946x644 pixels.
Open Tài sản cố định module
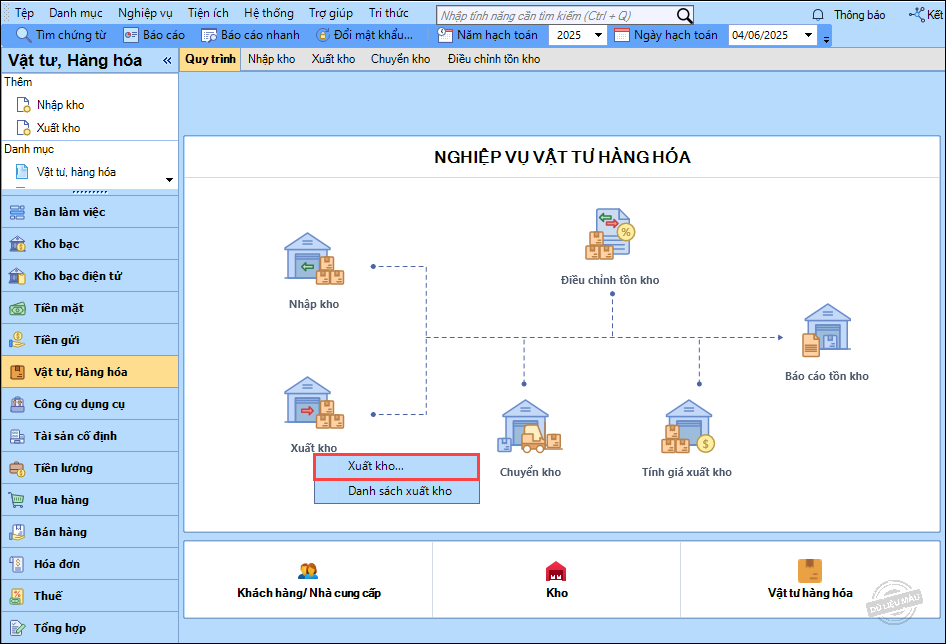[x=90, y=436]
